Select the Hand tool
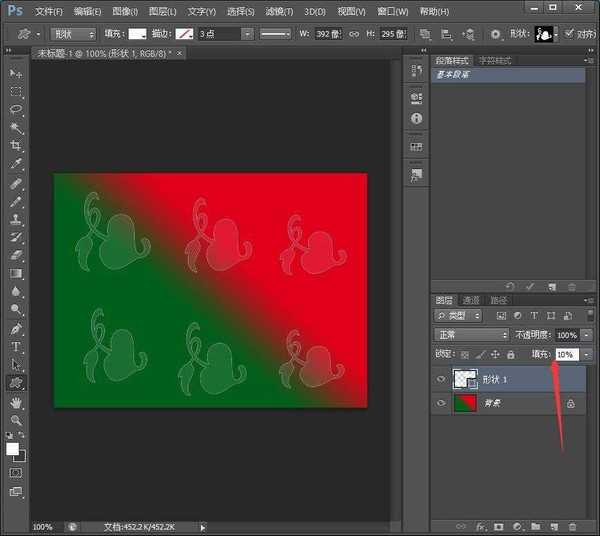 (16, 402)
